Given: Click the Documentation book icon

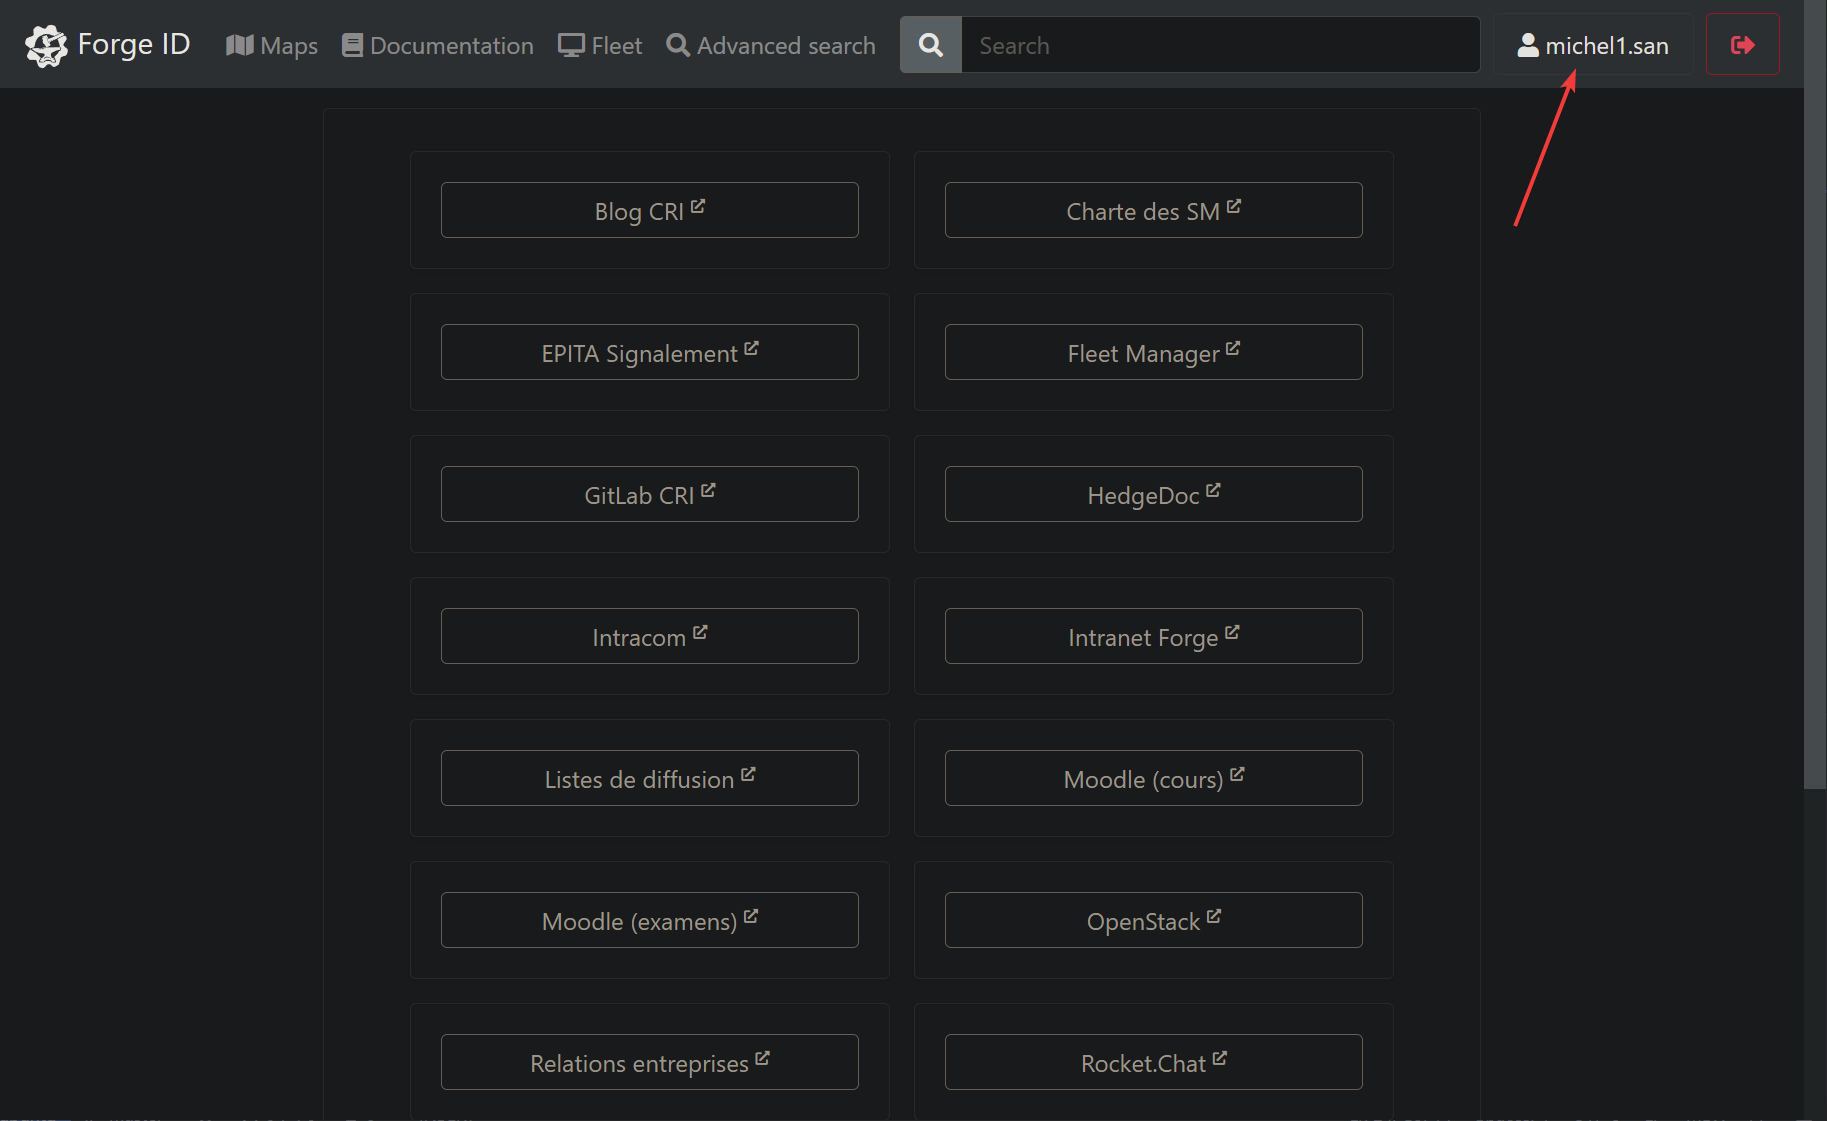Looking at the screenshot, I should pos(352,45).
